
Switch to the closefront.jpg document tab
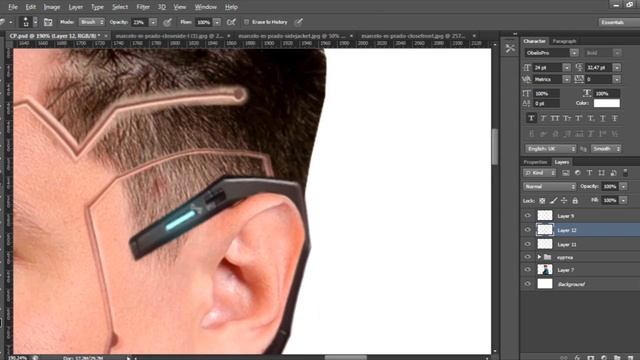pos(417,36)
